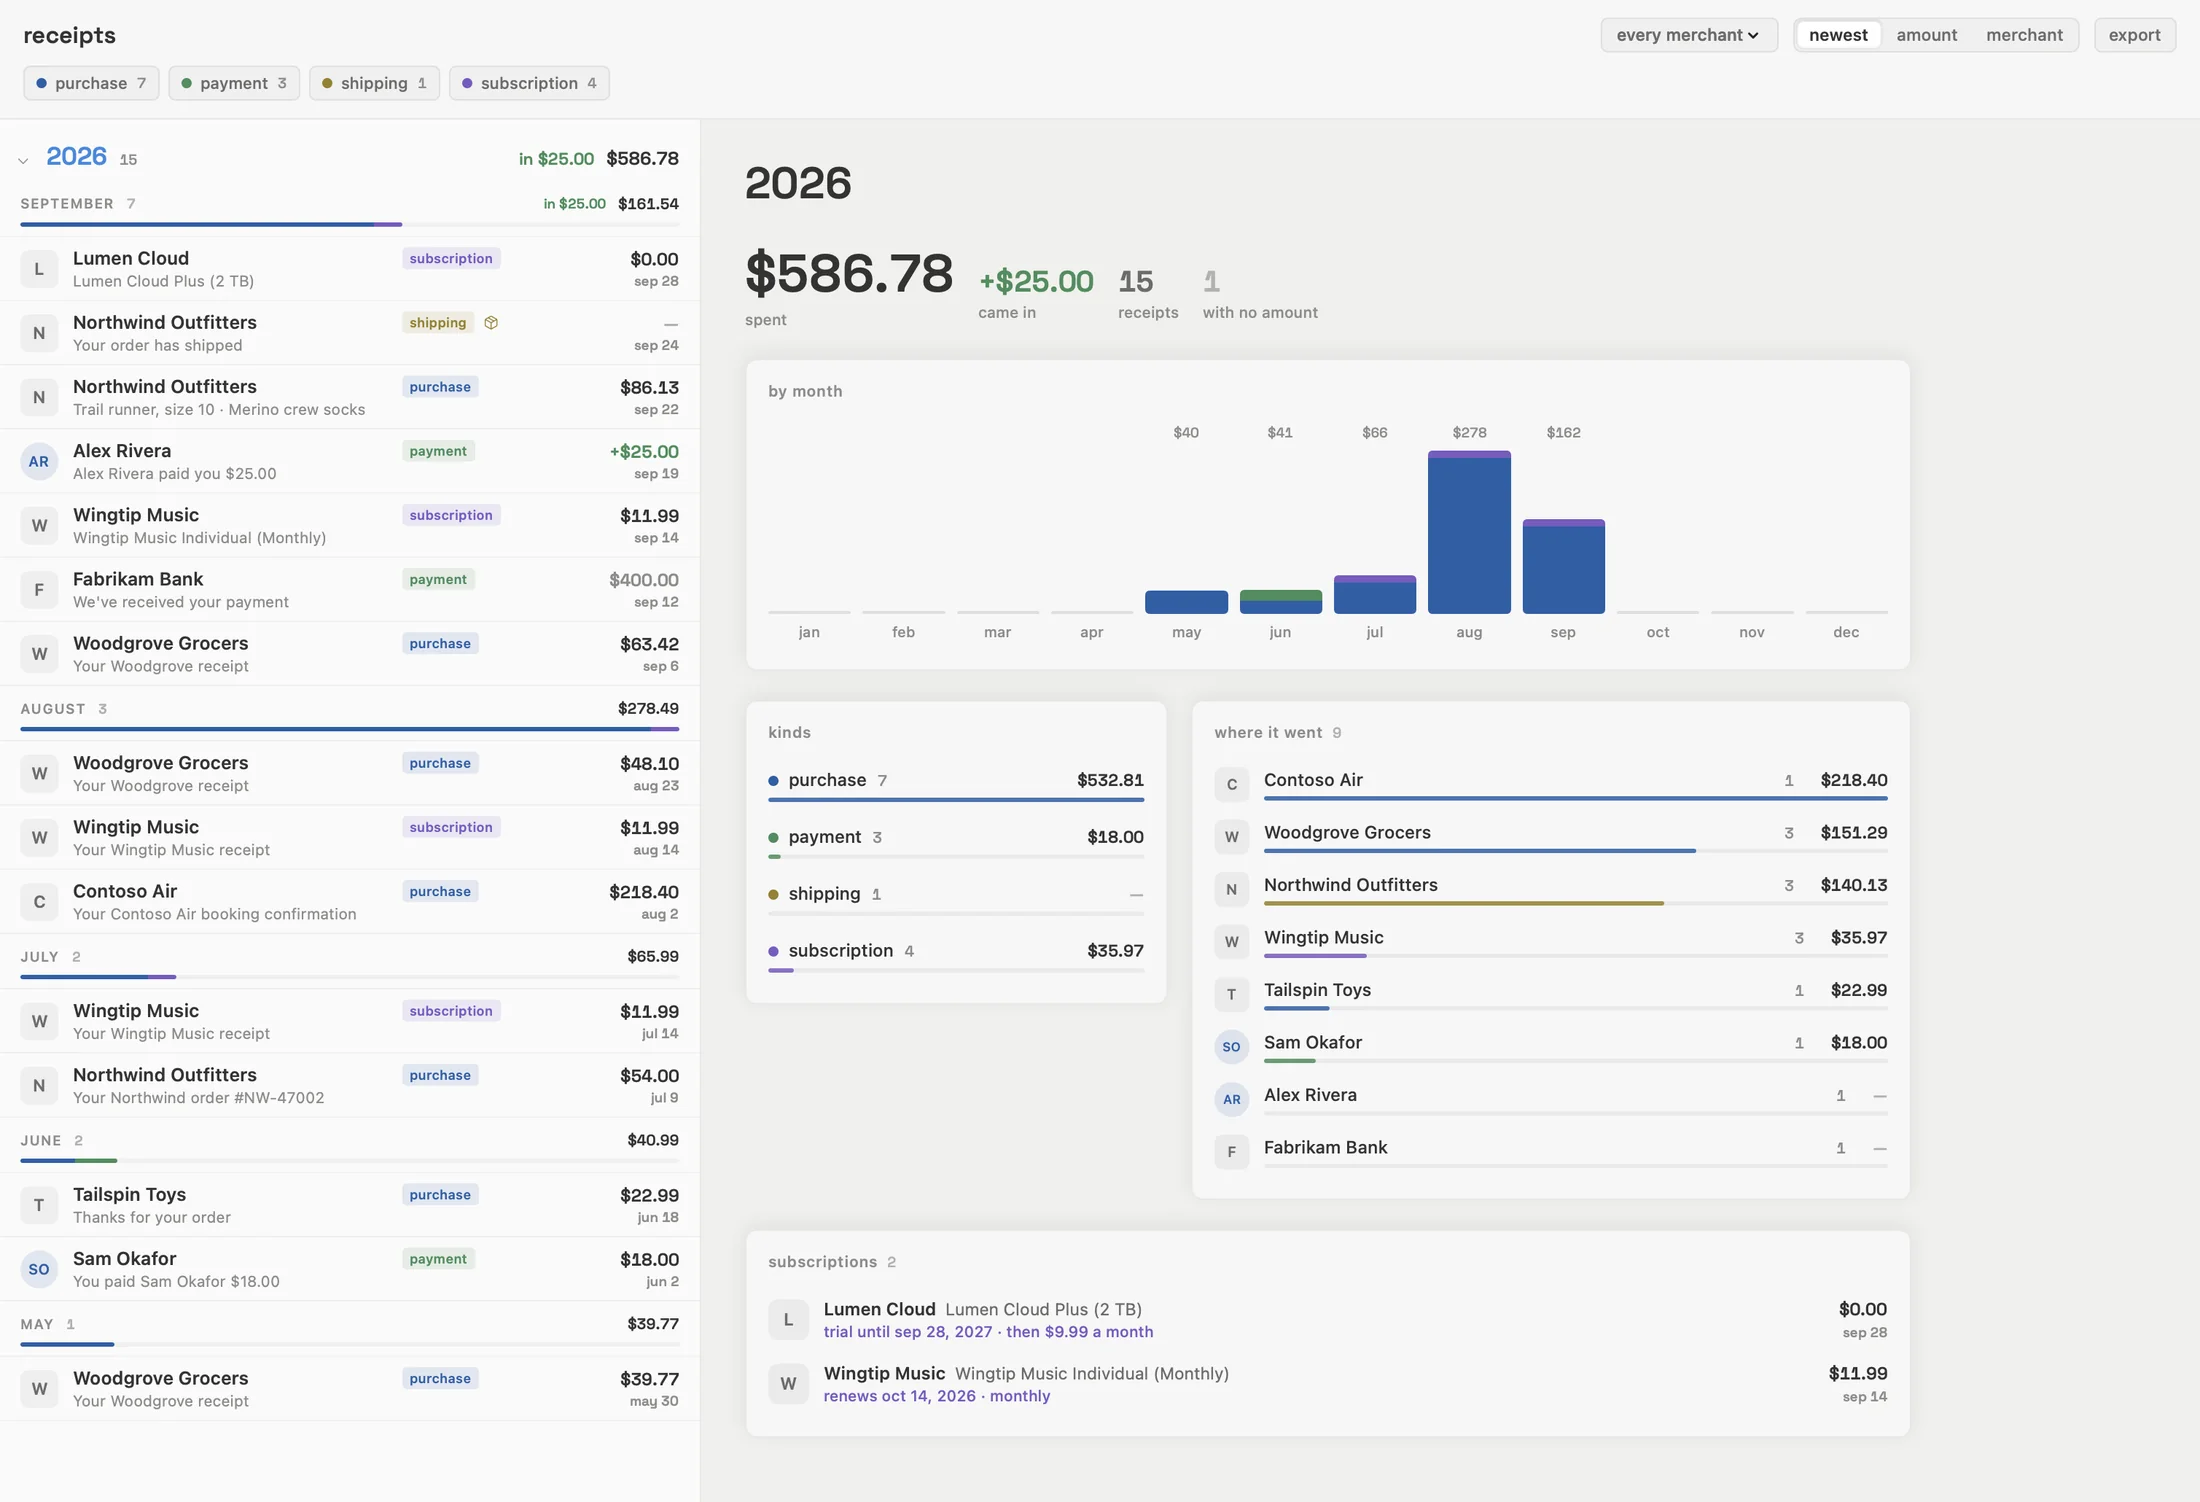This screenshot has height=1502, width=2200.
Task: Toggle the shipping filter chip
Action: coord(374,83)
